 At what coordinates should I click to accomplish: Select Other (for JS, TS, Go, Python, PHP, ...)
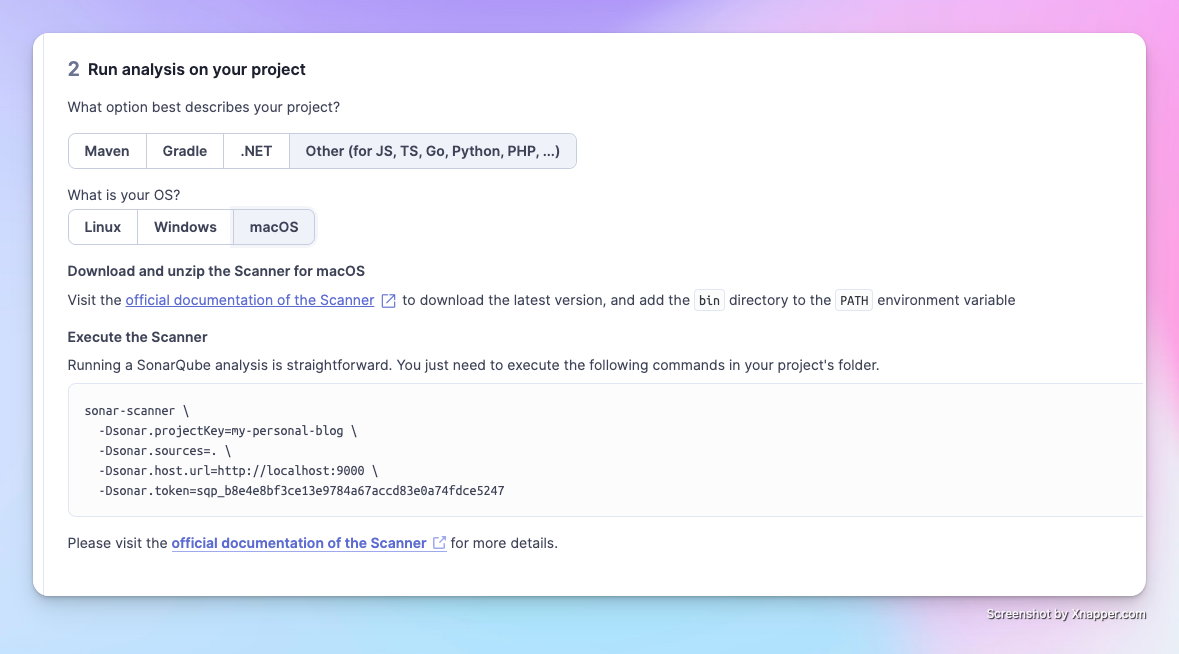point(432,151)
